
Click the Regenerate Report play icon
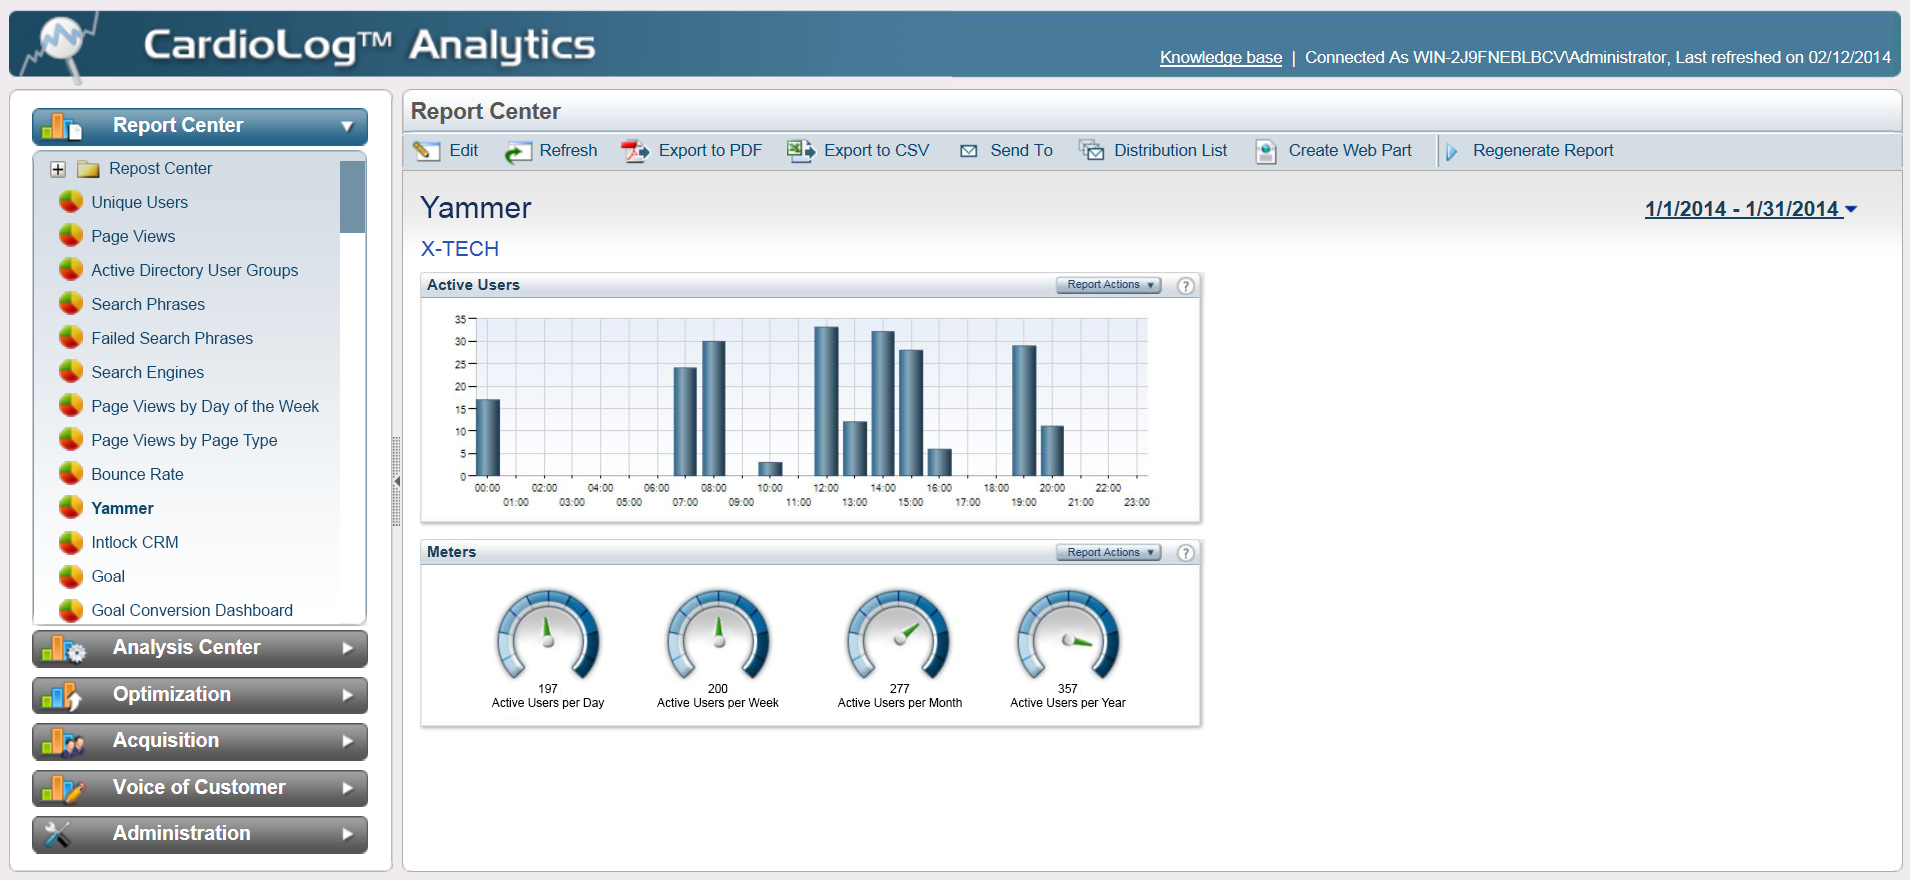pos(1452,152)
